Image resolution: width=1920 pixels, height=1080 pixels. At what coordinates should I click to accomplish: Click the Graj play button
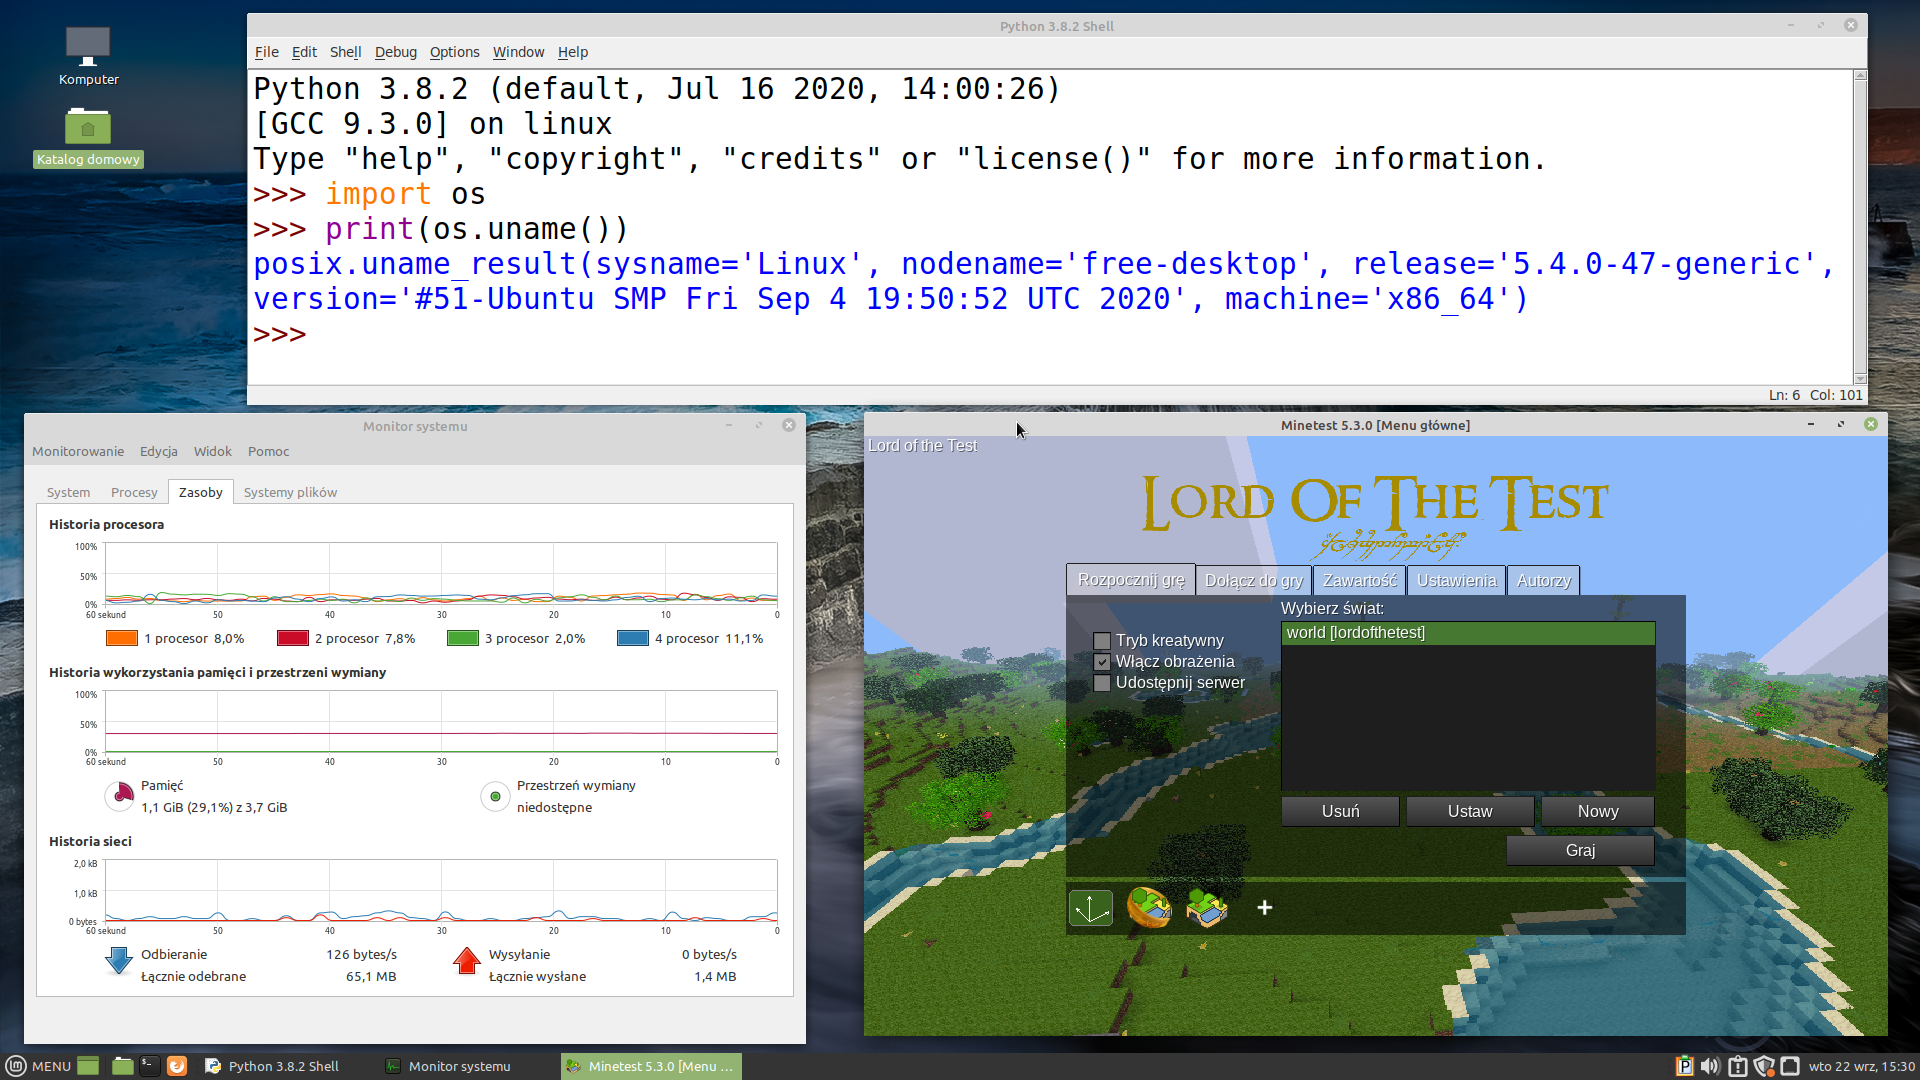point(1580,850)
